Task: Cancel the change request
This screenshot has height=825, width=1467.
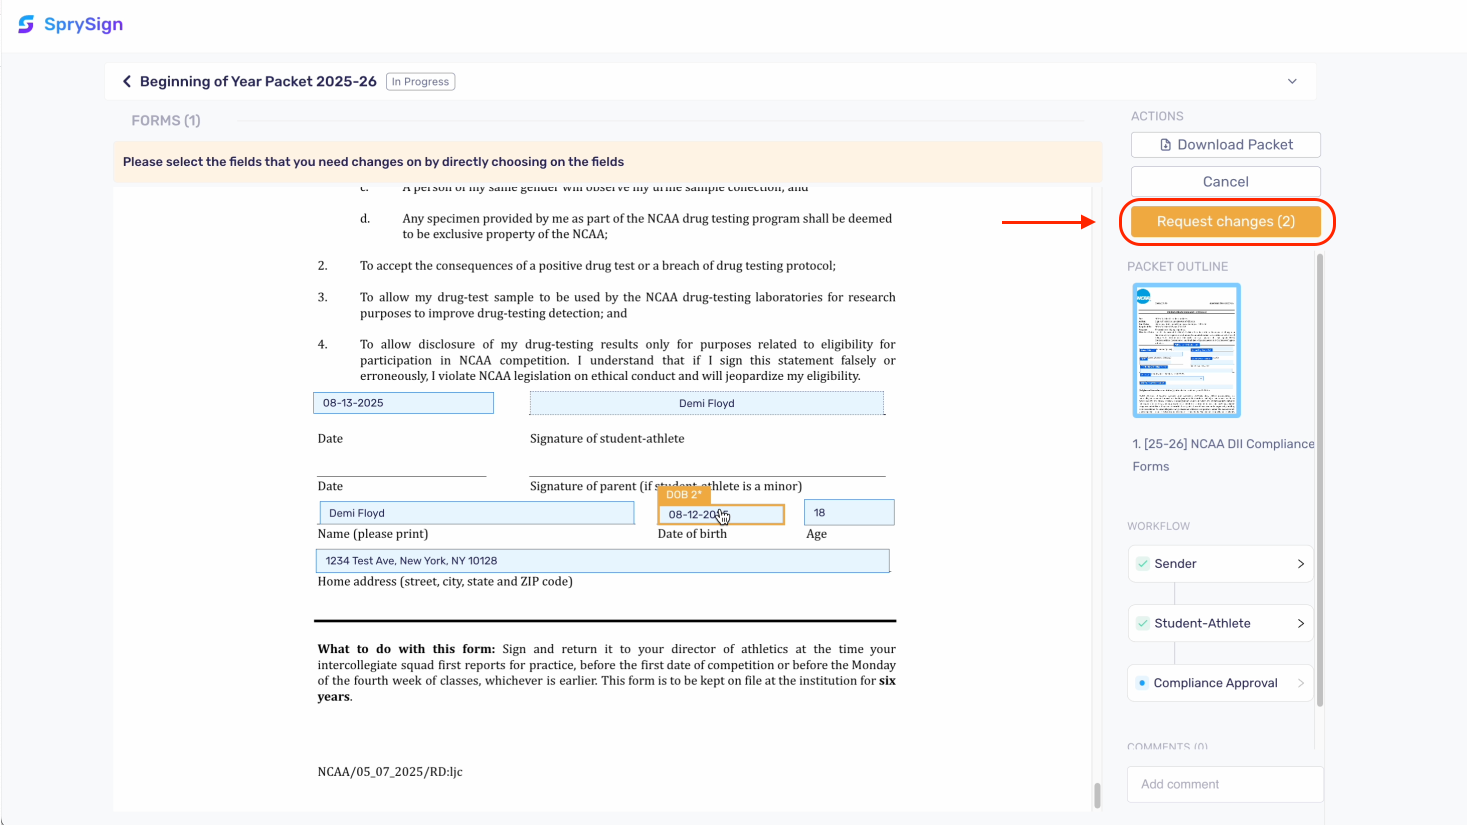Action: [1225, 182]
